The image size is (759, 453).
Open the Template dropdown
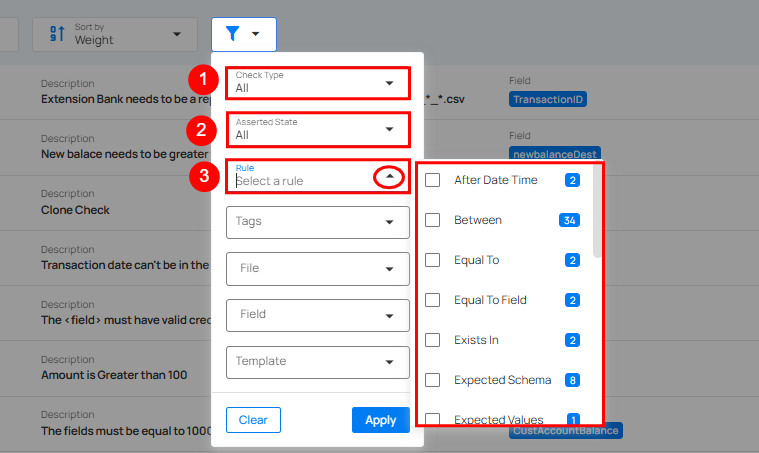(318, 362)
